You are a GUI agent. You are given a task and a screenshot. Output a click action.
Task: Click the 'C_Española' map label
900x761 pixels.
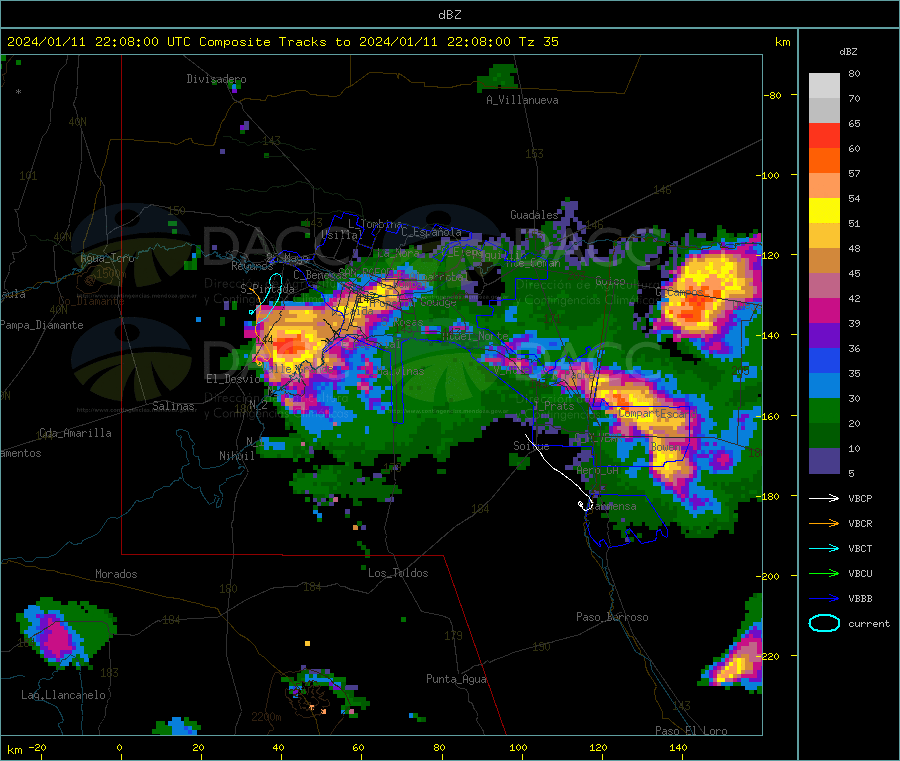(x=431, y=232)
